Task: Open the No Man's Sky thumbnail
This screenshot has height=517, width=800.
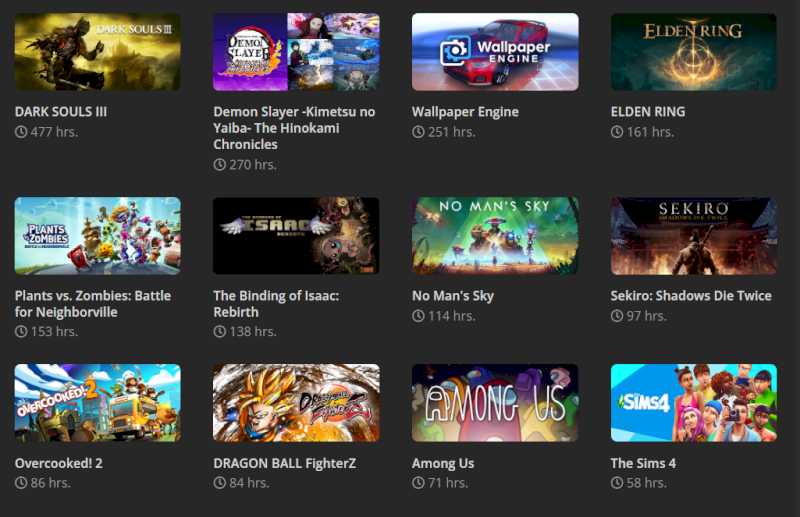Action: 495,236
